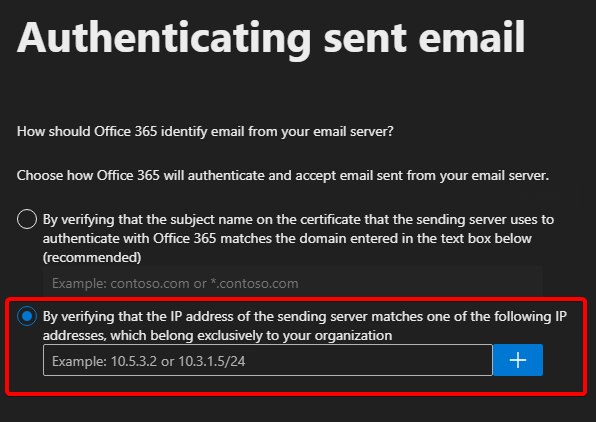This screenshot has height=422, width=596.
Task: Click the 'How should Office 365 identify email' question
Action: tap(205, 132)
